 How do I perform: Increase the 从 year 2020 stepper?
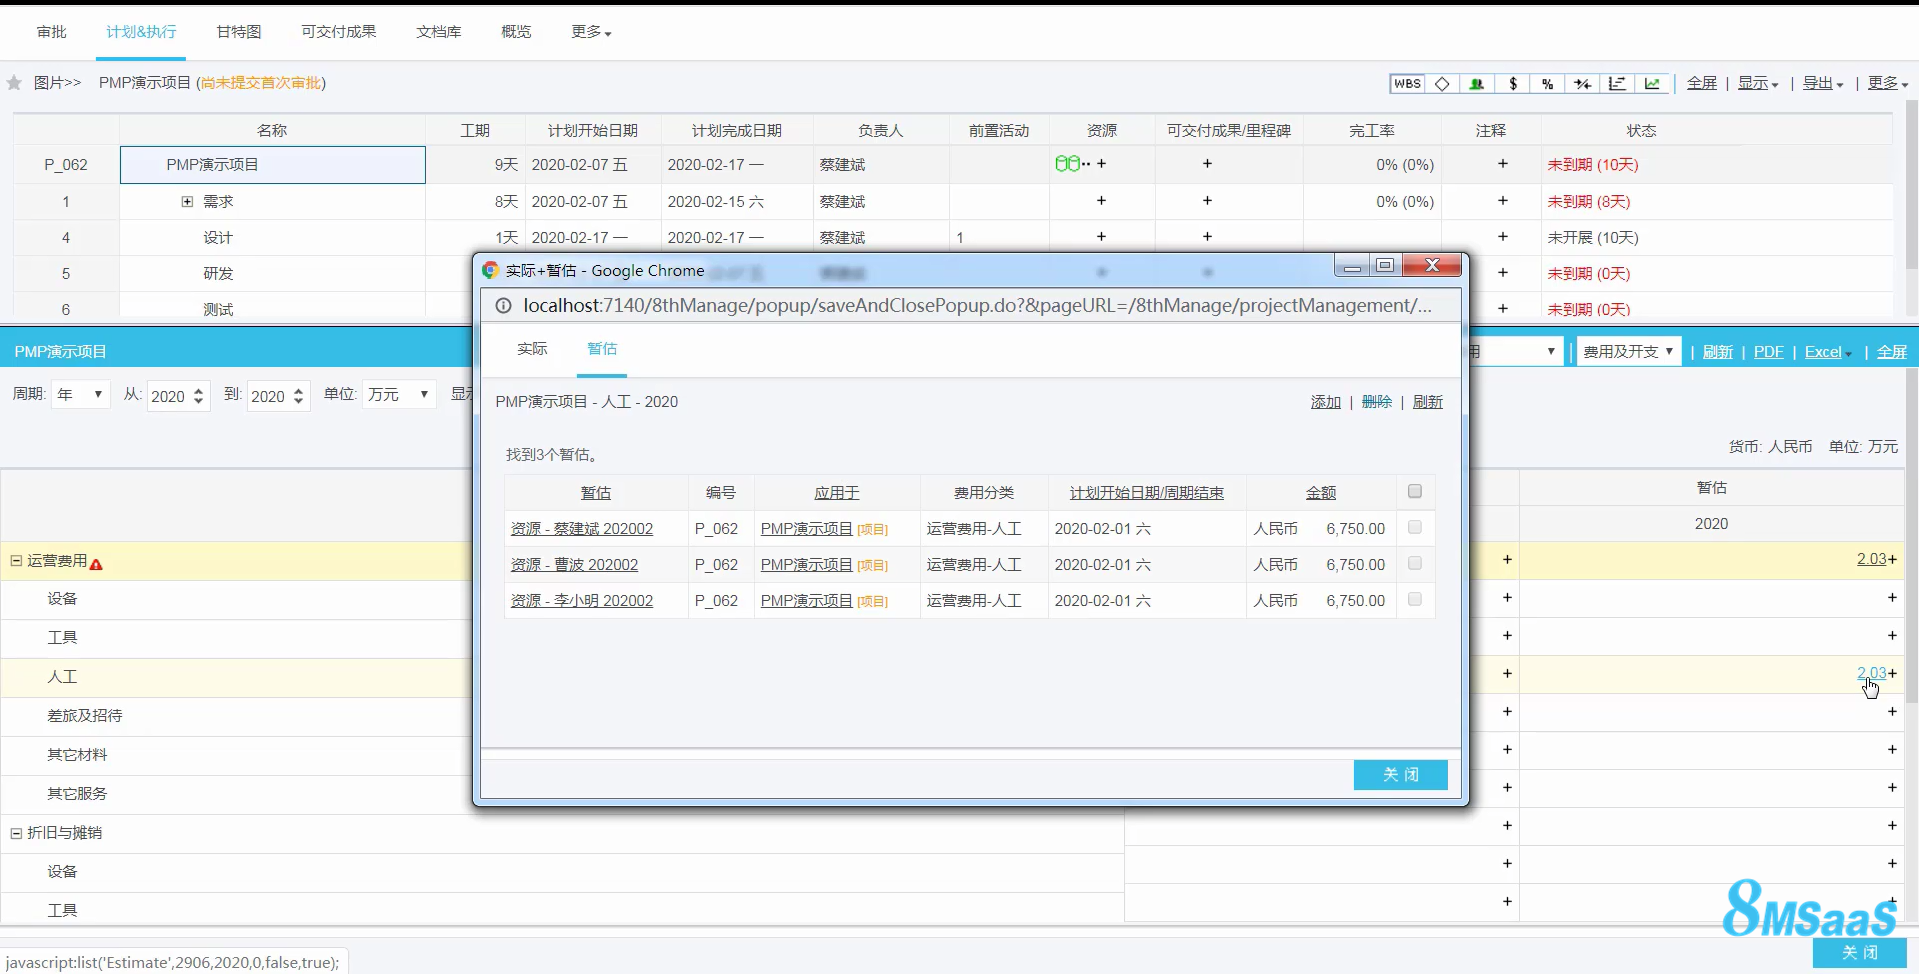click(199, 390)
